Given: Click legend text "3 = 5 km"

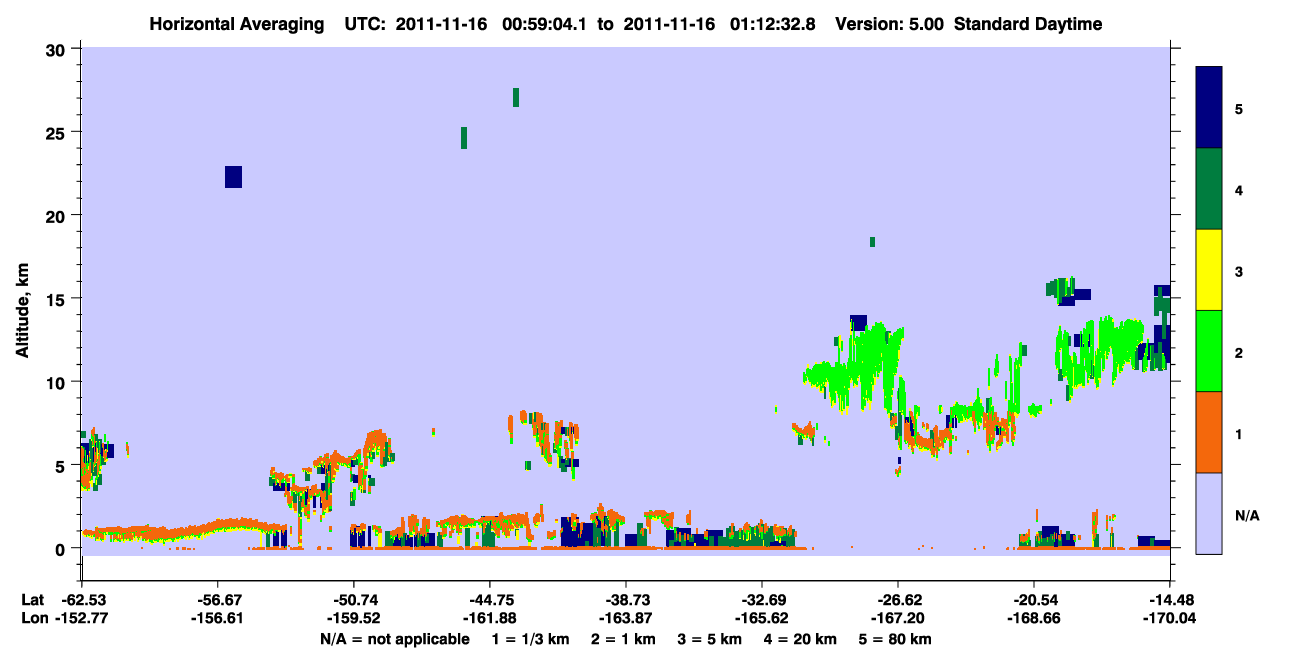Looking at the screenshot, I should point(710,639).
